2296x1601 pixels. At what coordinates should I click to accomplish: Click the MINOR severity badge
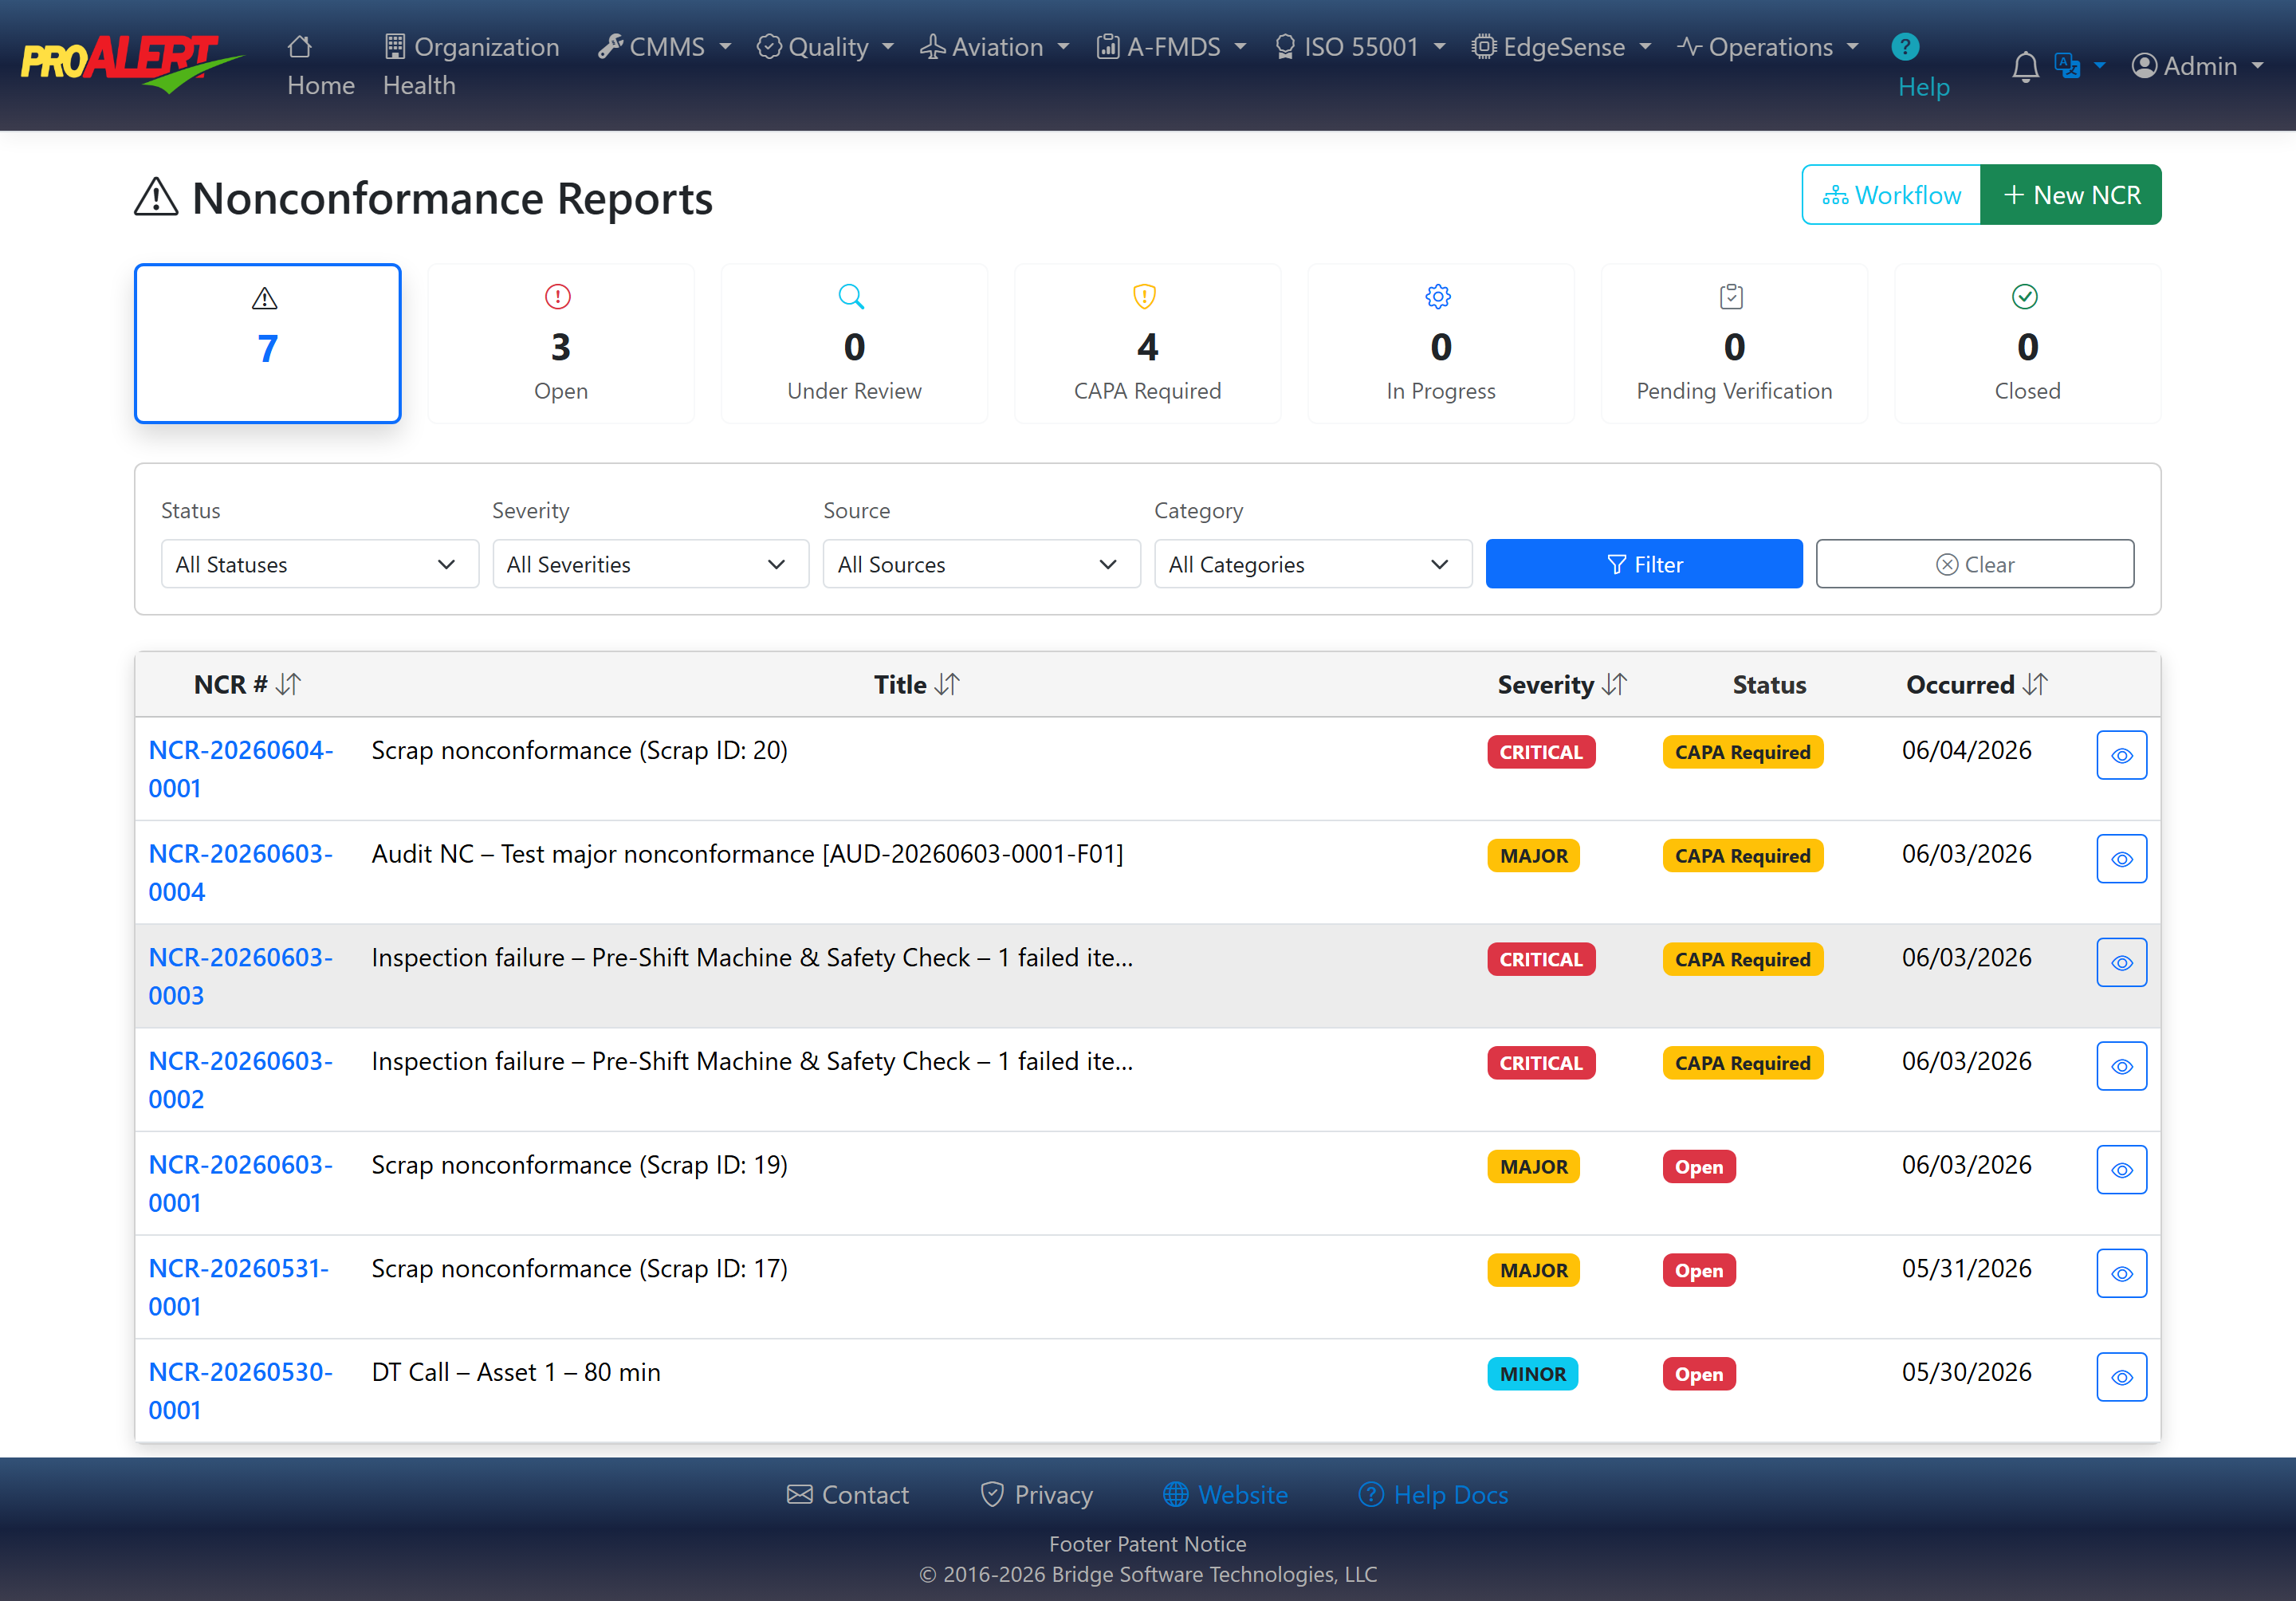(1533, 1374)
